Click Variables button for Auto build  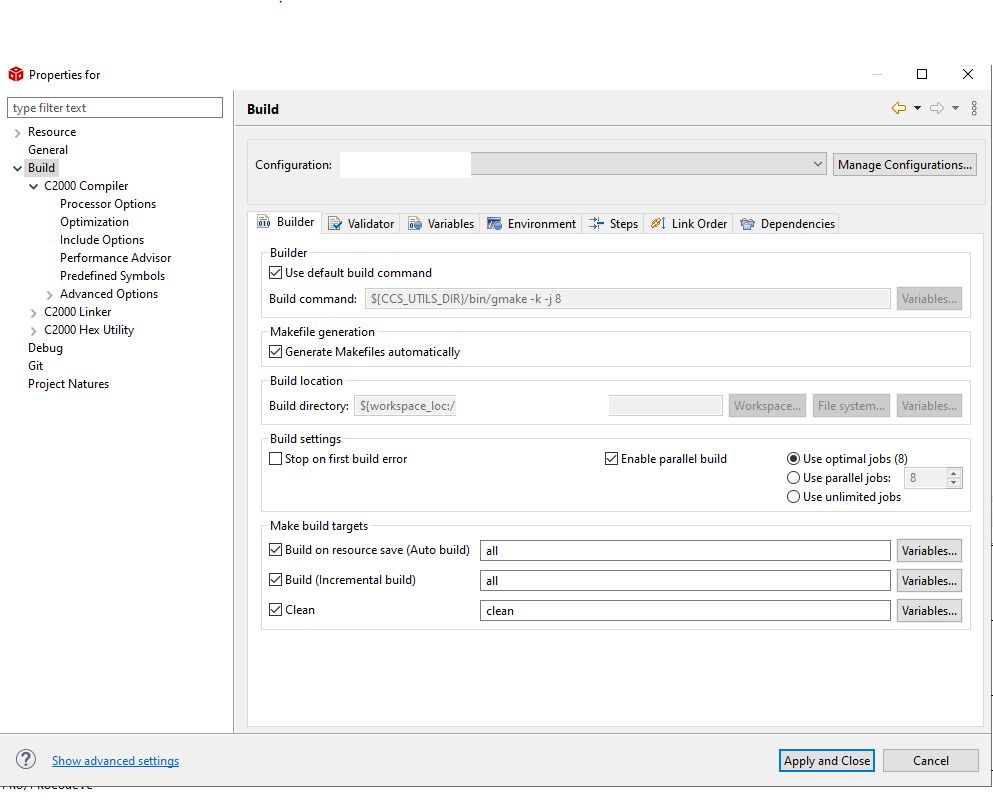click(929, 550)
